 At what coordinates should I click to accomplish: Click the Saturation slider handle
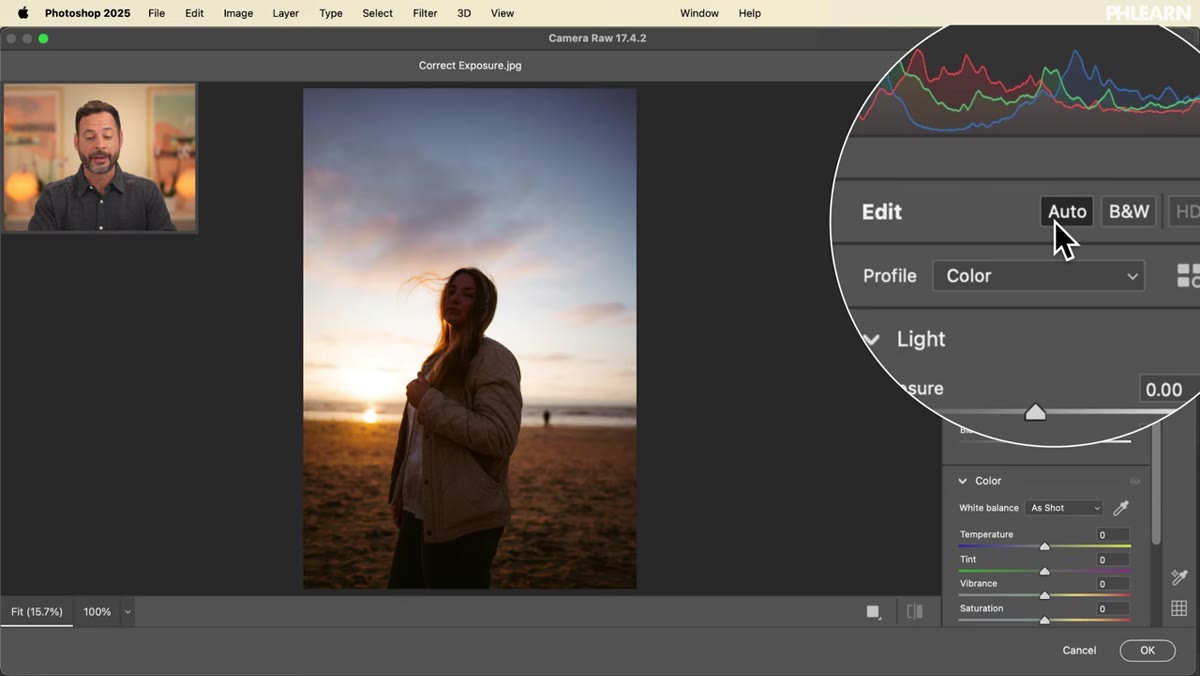1044,620
